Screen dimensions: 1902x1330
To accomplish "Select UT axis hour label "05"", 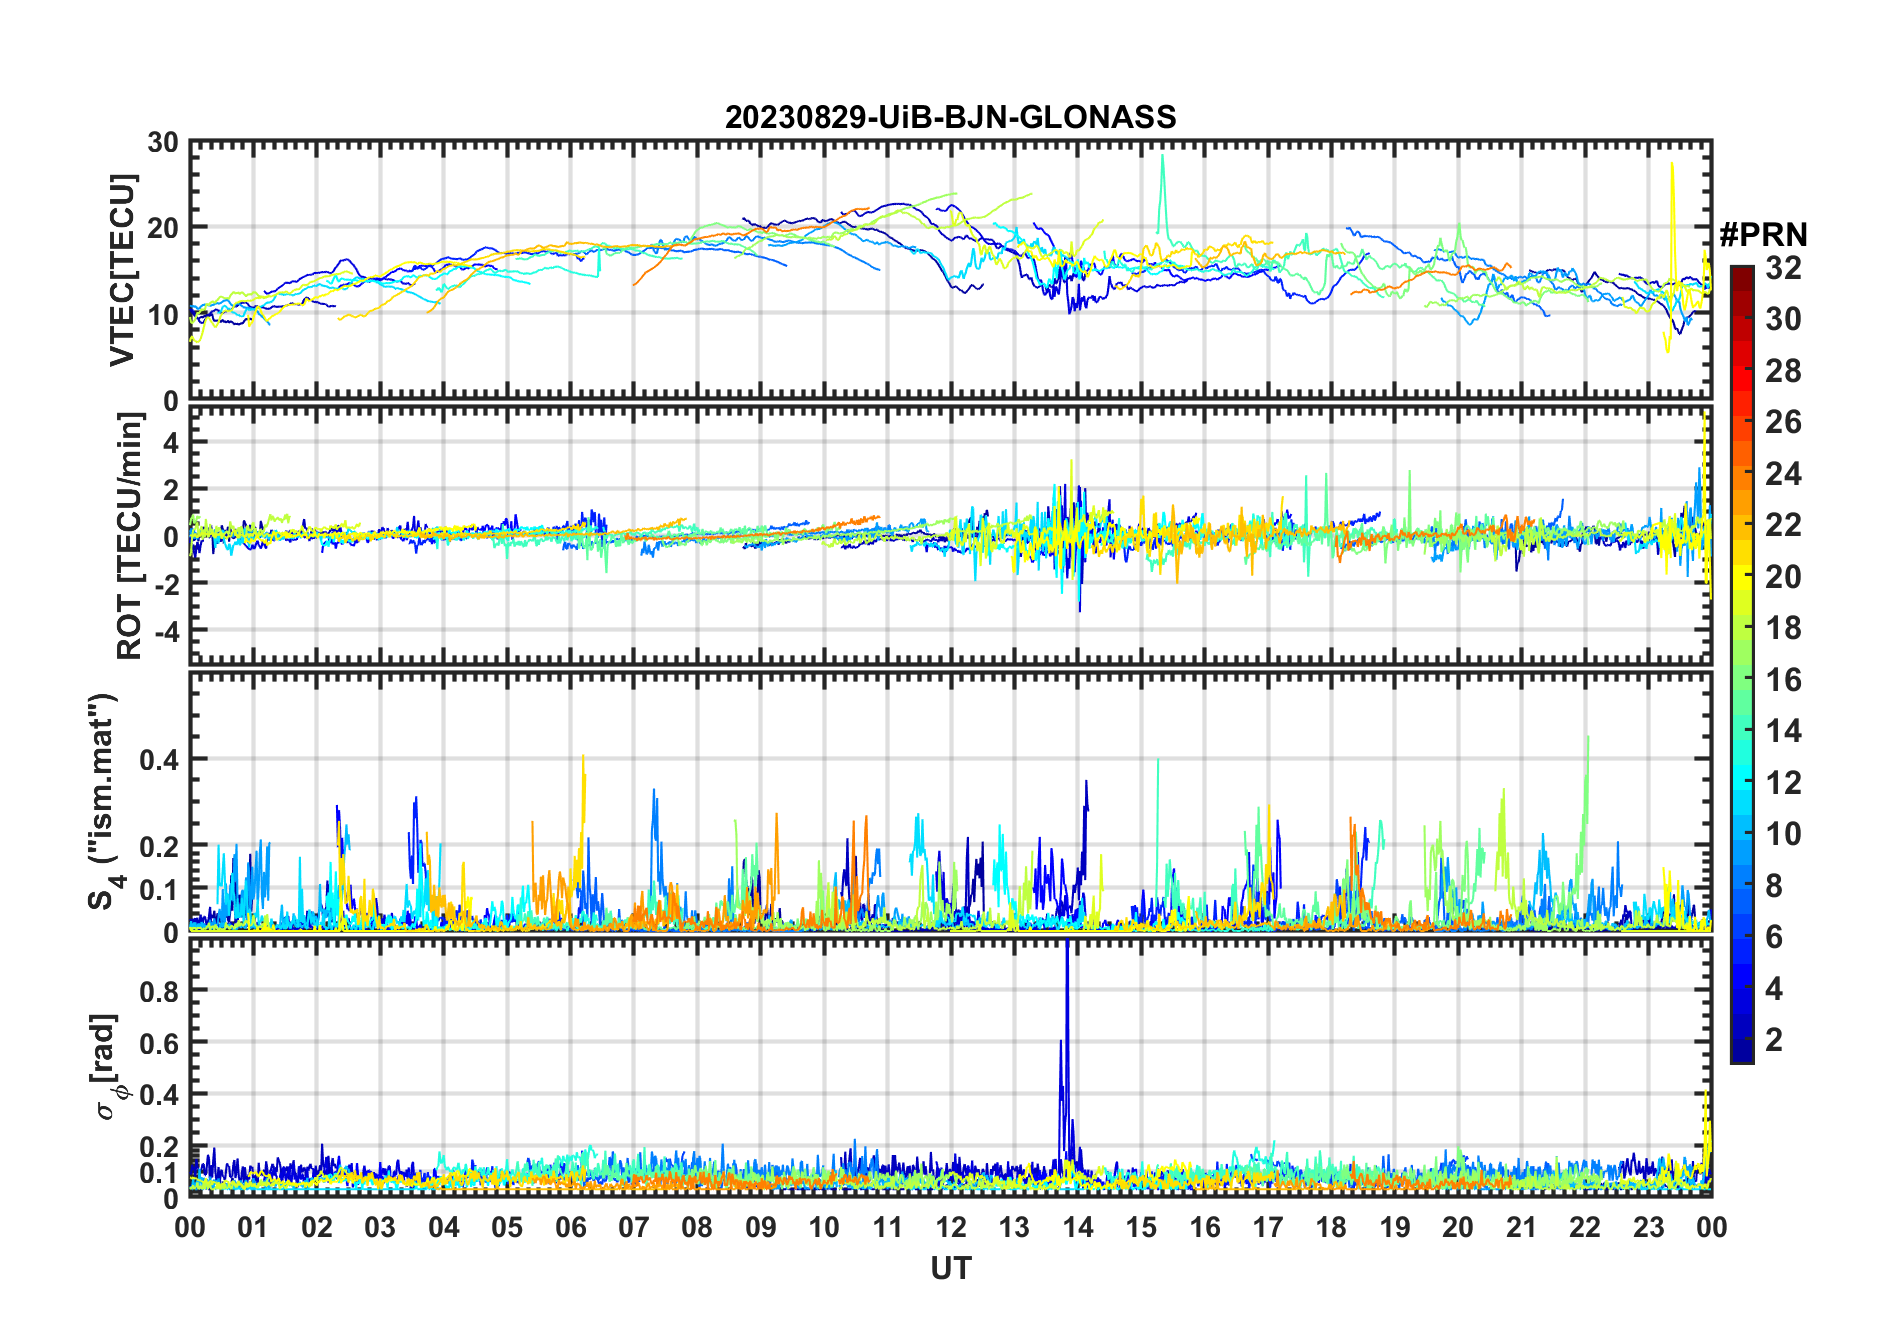I will [507, 1227].
